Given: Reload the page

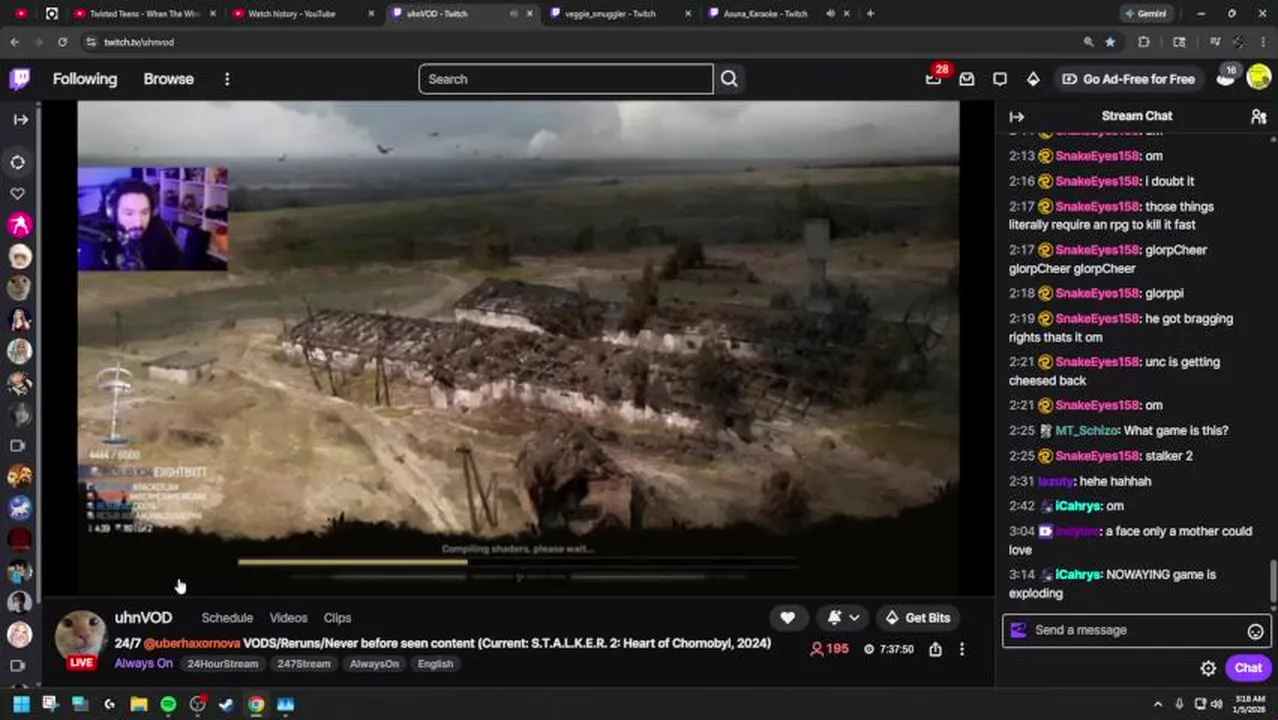Looking at the screenshot, I should pyautogui.click(x=62, y=42).
